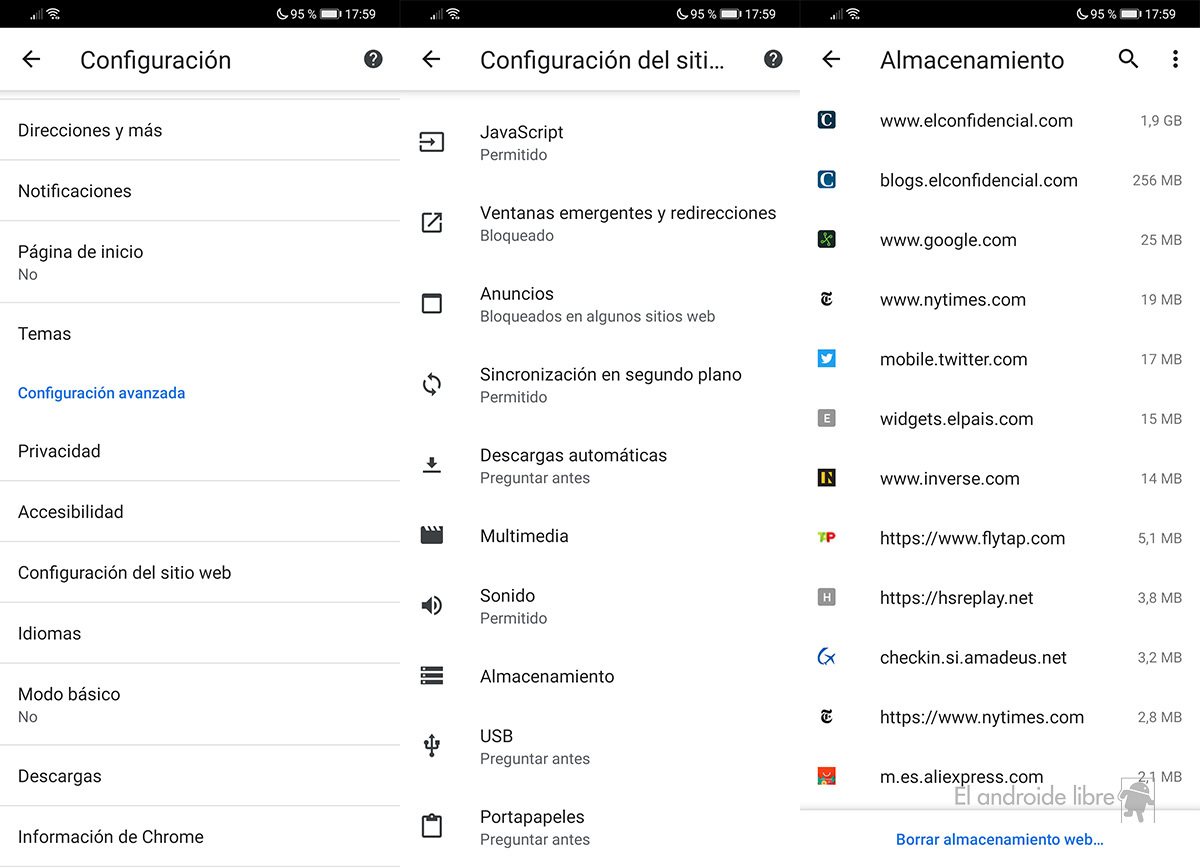Tap the USB icon in site settings
Screen dimensions: 1200x867
[432, 746]
